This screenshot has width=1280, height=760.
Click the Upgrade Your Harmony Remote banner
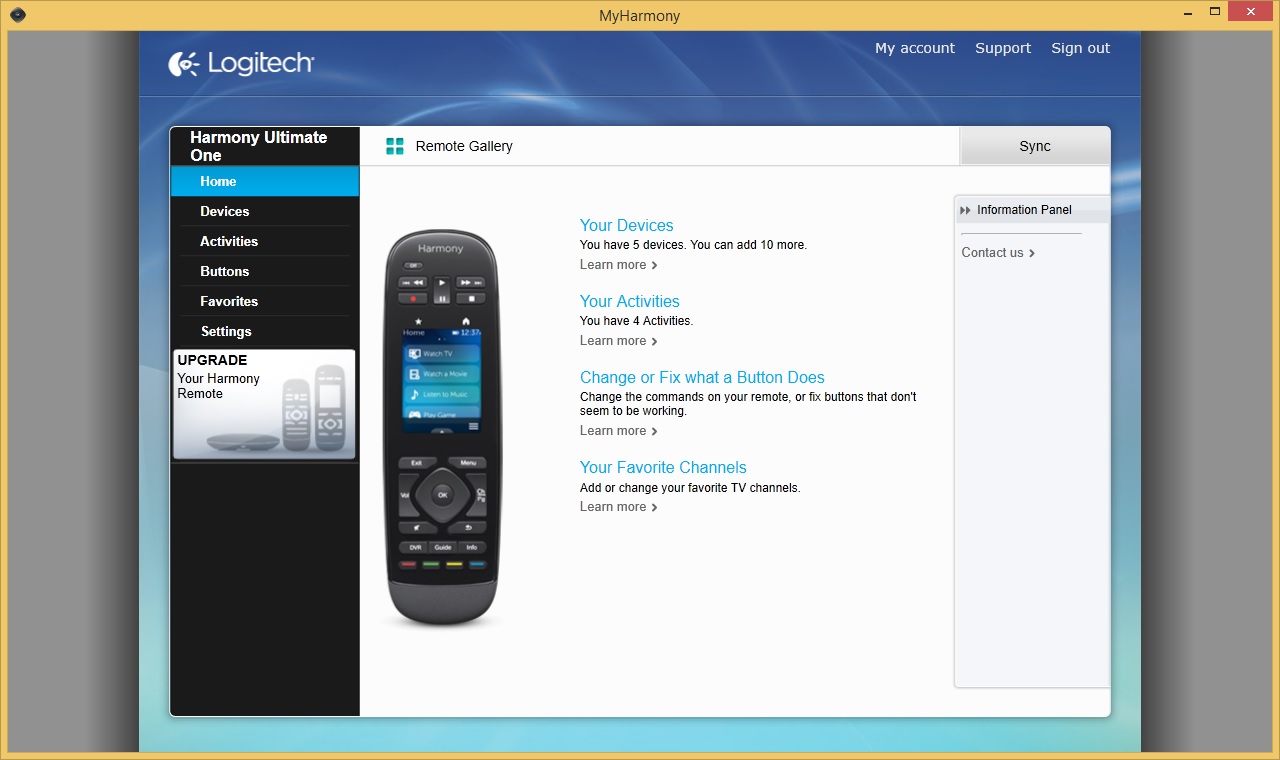point(265,404)
